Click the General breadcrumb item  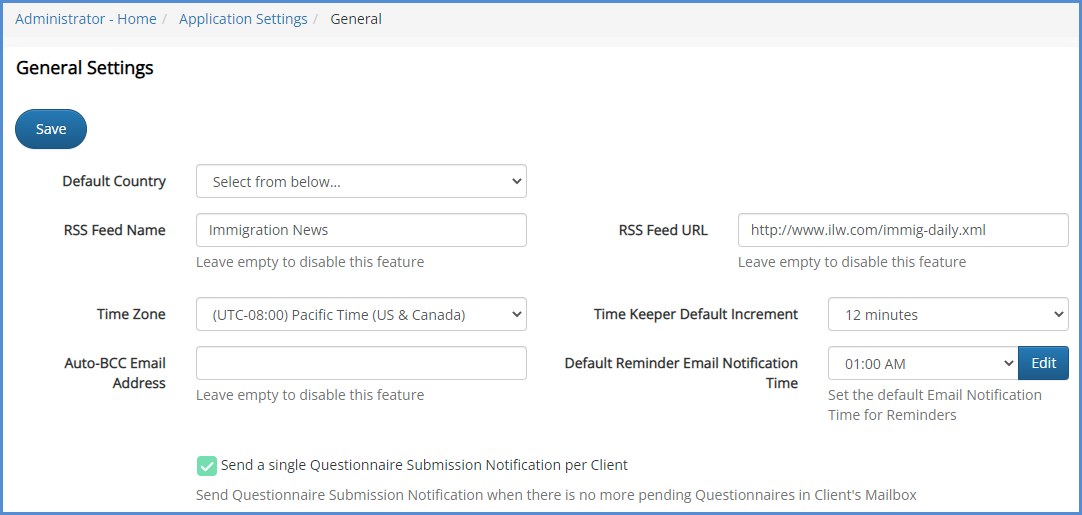[356, 19]
